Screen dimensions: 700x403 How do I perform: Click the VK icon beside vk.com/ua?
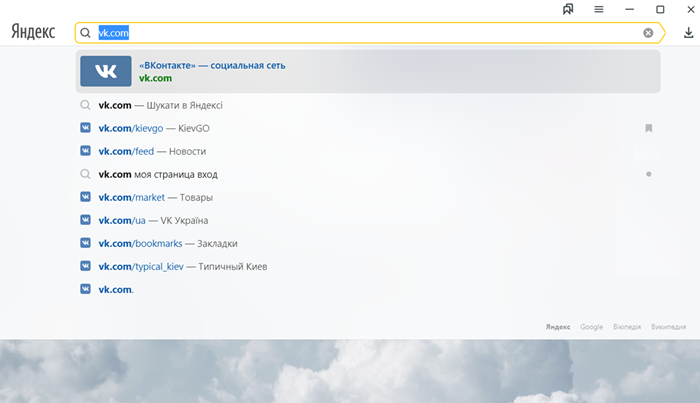point(85,220)
